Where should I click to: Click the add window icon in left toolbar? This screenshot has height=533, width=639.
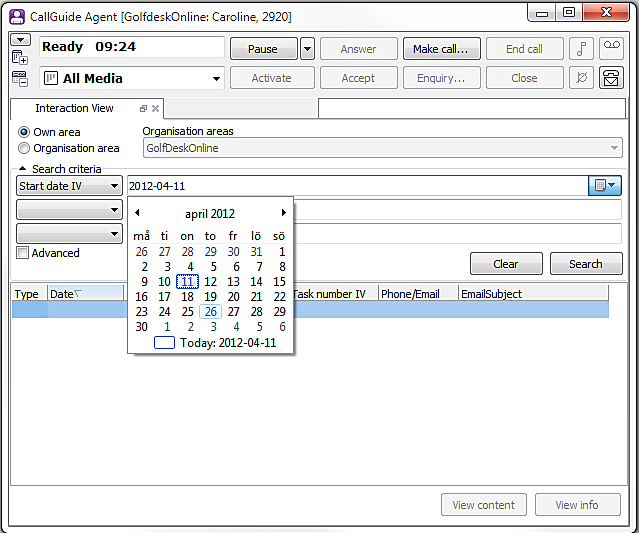click(20, 57)
